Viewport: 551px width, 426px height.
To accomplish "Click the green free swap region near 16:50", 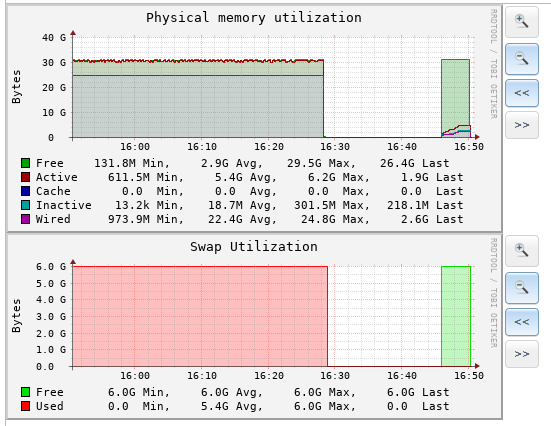I will (456, 316).
